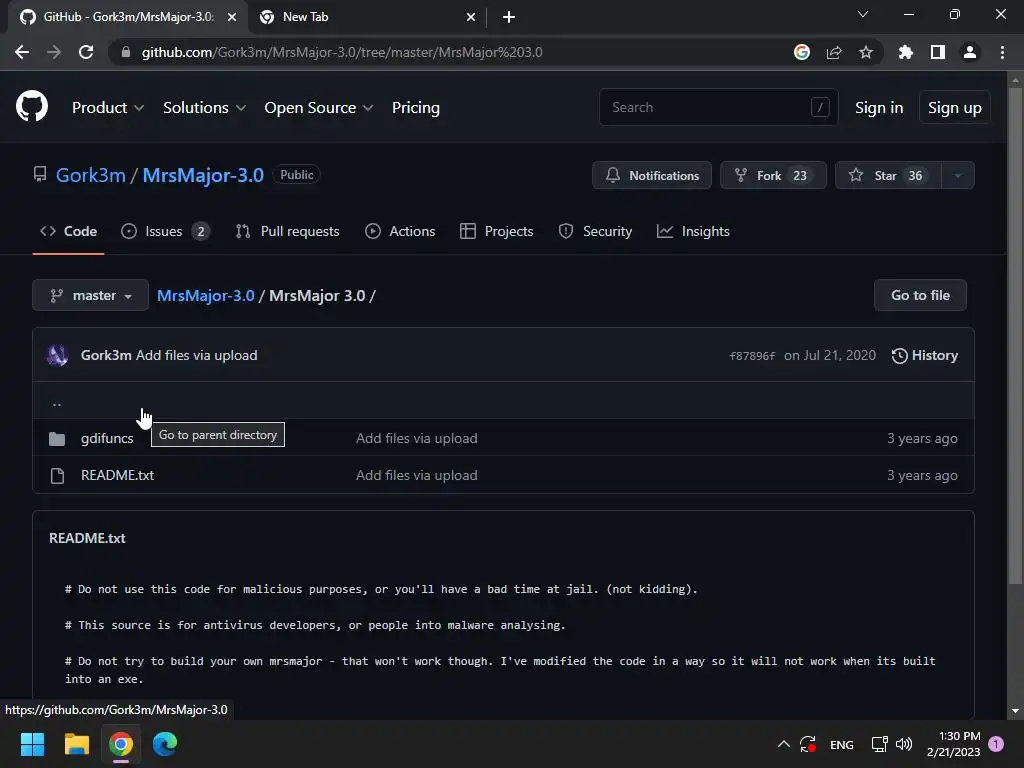1024x768 pixels.
Task: Click the slash shortcut icon in the search box
Action: pos(820,107)
